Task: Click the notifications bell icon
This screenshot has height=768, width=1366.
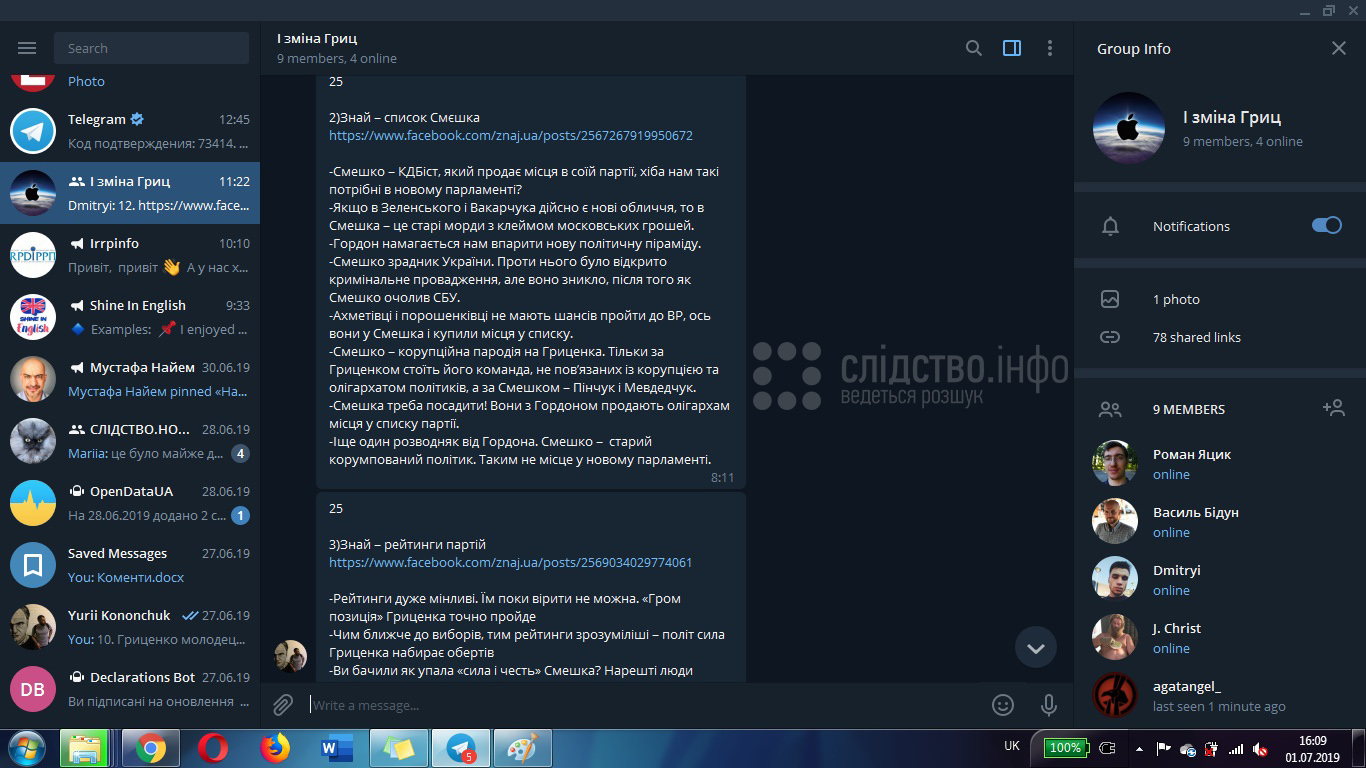Action: (x=1110, y=226)
